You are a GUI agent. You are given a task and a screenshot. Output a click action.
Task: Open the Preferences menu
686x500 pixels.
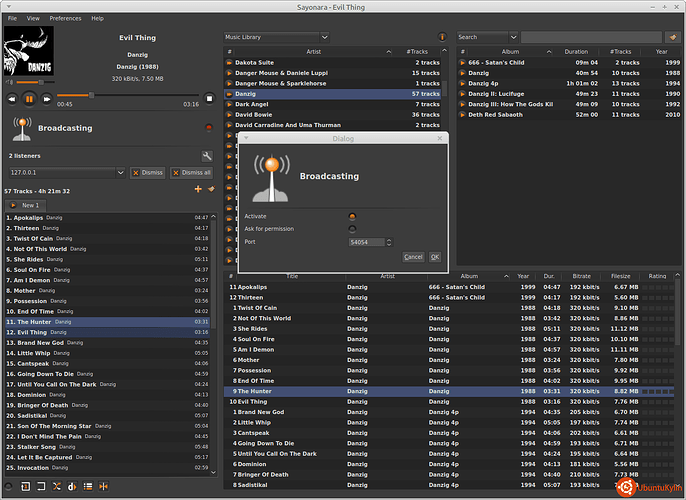coord(65,18)
